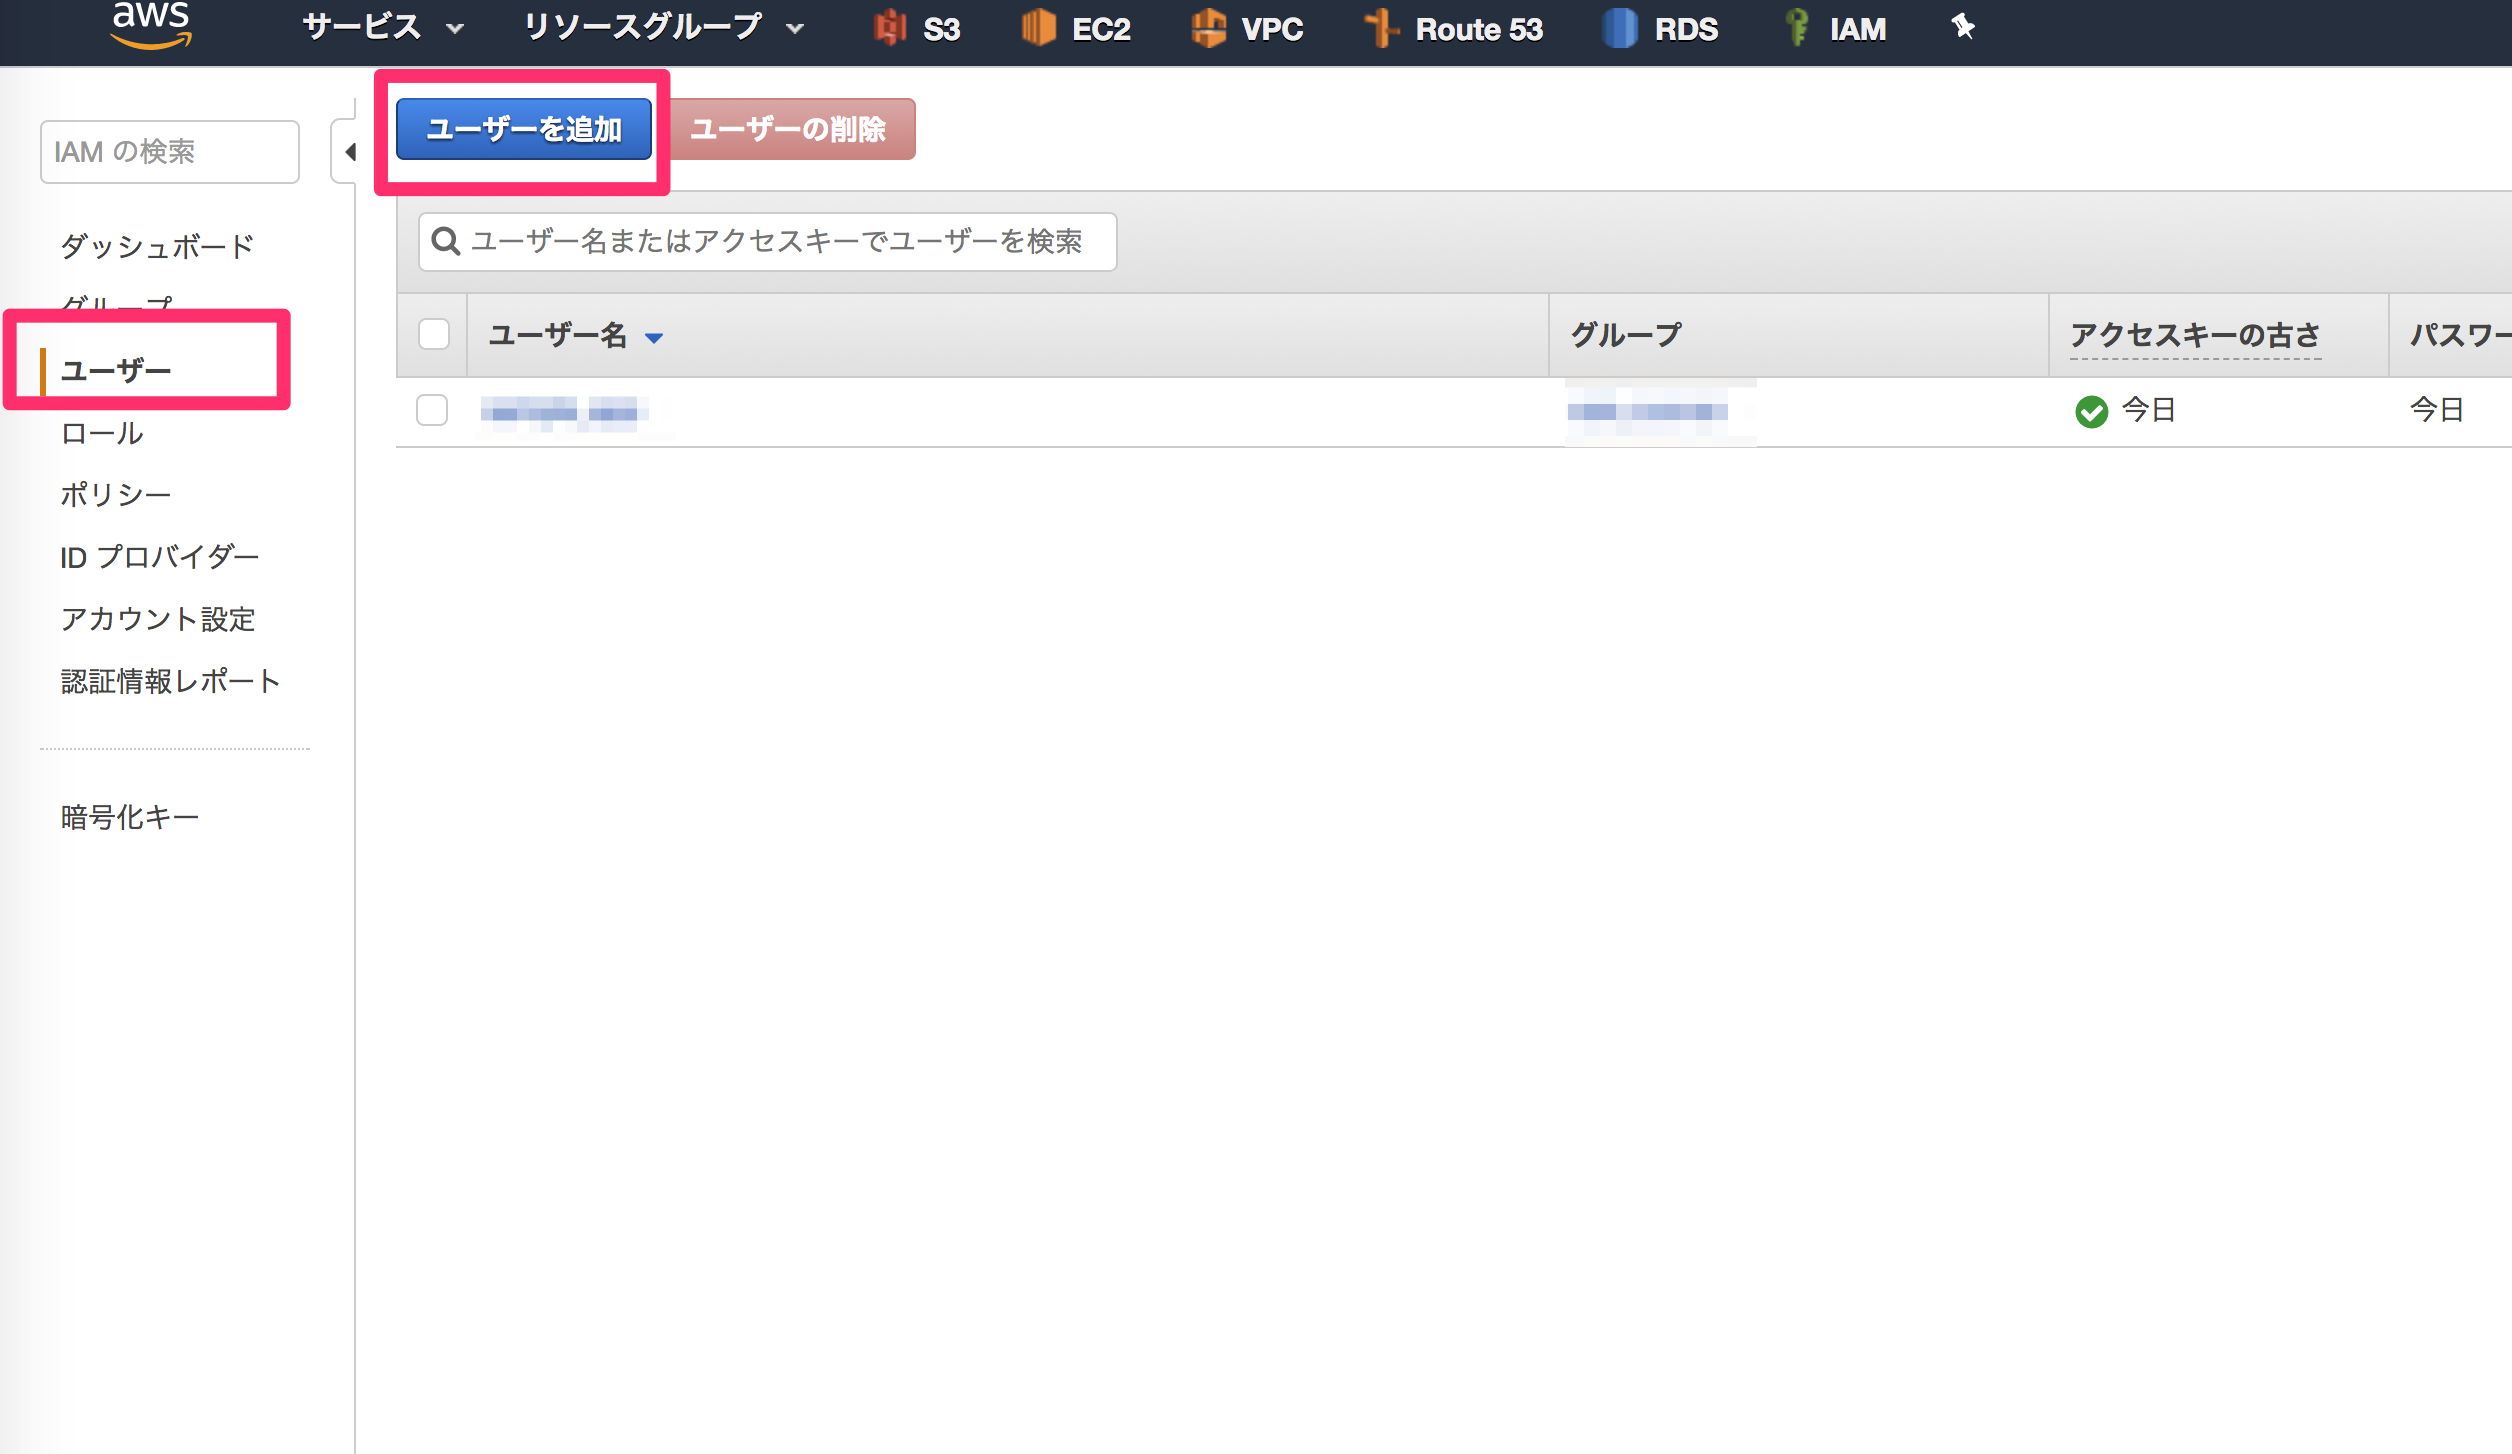Open the IAM key shortcut icon
Viewport: 2512px width, 1454px height.
[1797, 28]
